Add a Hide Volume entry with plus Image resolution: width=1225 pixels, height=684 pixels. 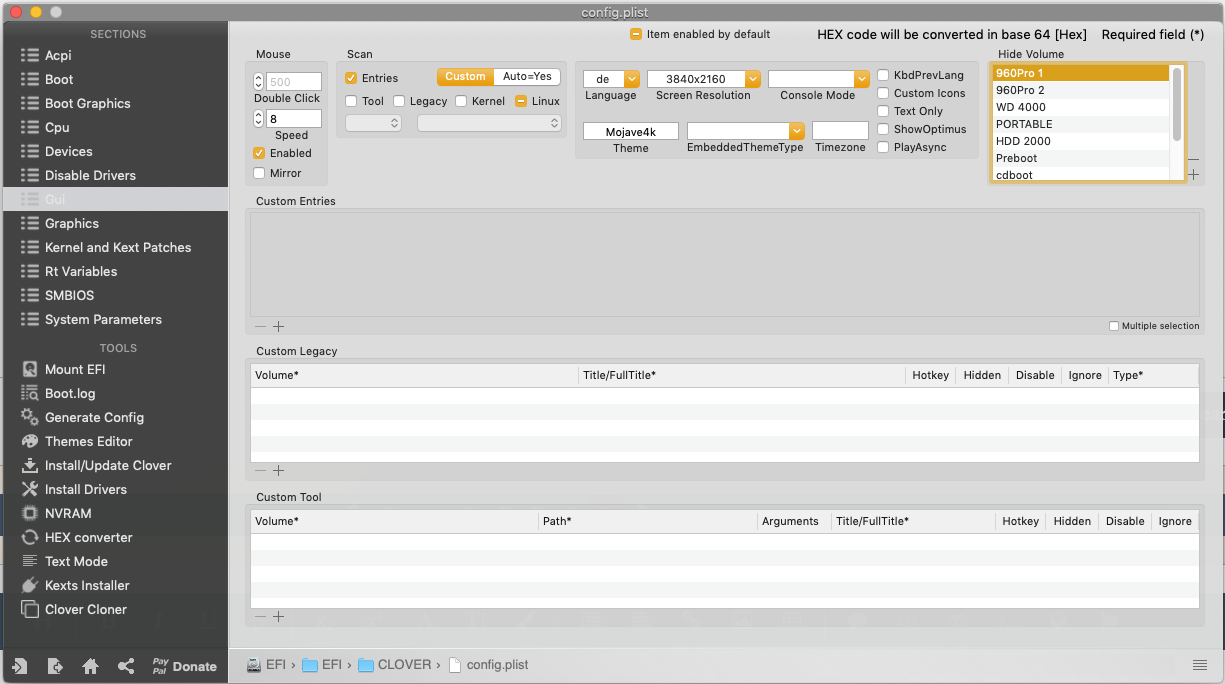click(x=1193, y=175)
